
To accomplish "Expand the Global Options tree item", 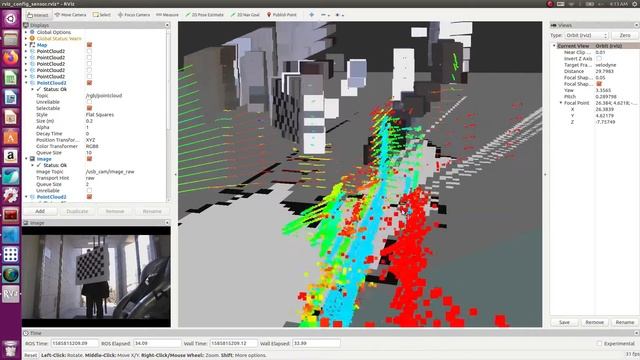I will pos(26,32).
